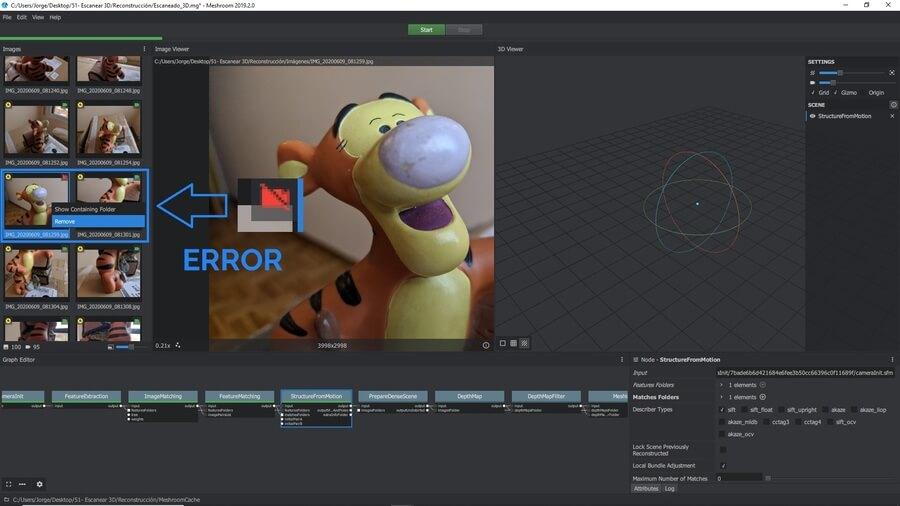
Task: Click the images count icon showing 100
Action: [6, 347]
